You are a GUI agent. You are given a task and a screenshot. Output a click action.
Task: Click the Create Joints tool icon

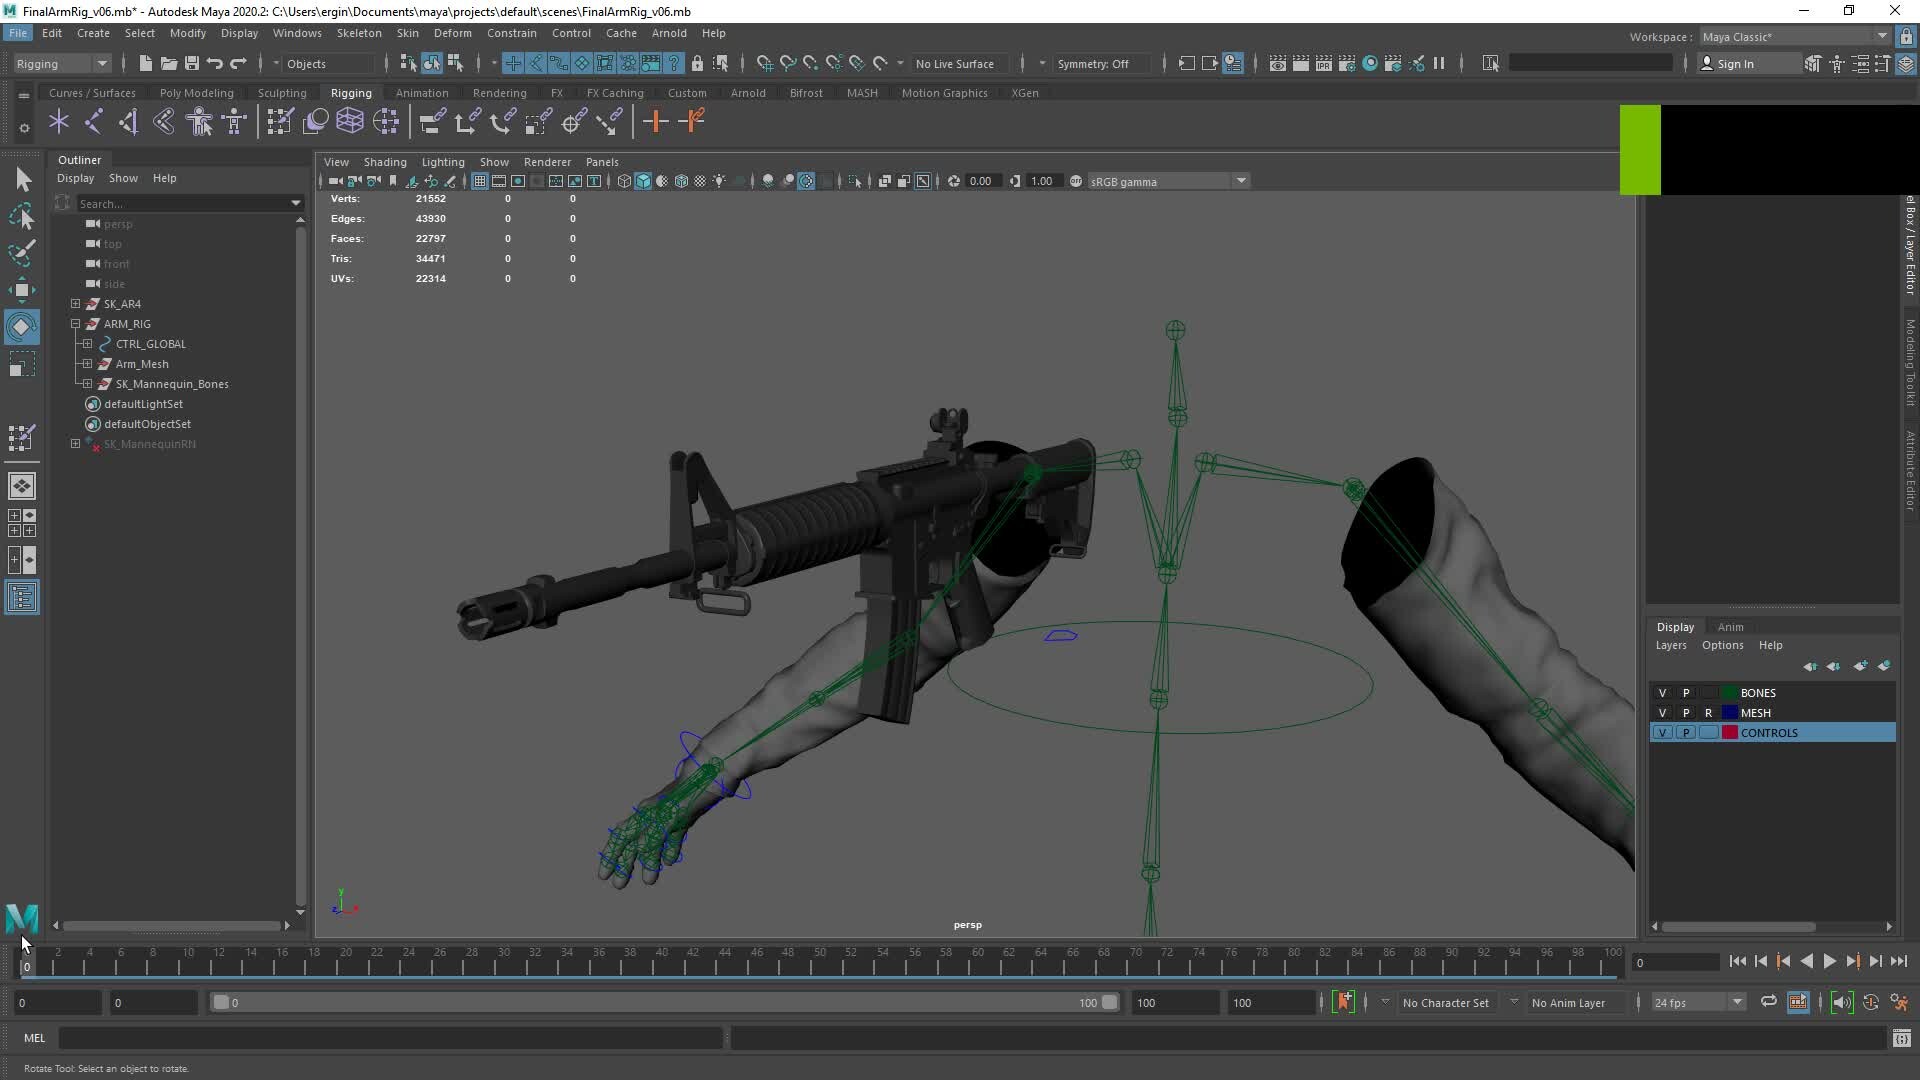(59, 121)
